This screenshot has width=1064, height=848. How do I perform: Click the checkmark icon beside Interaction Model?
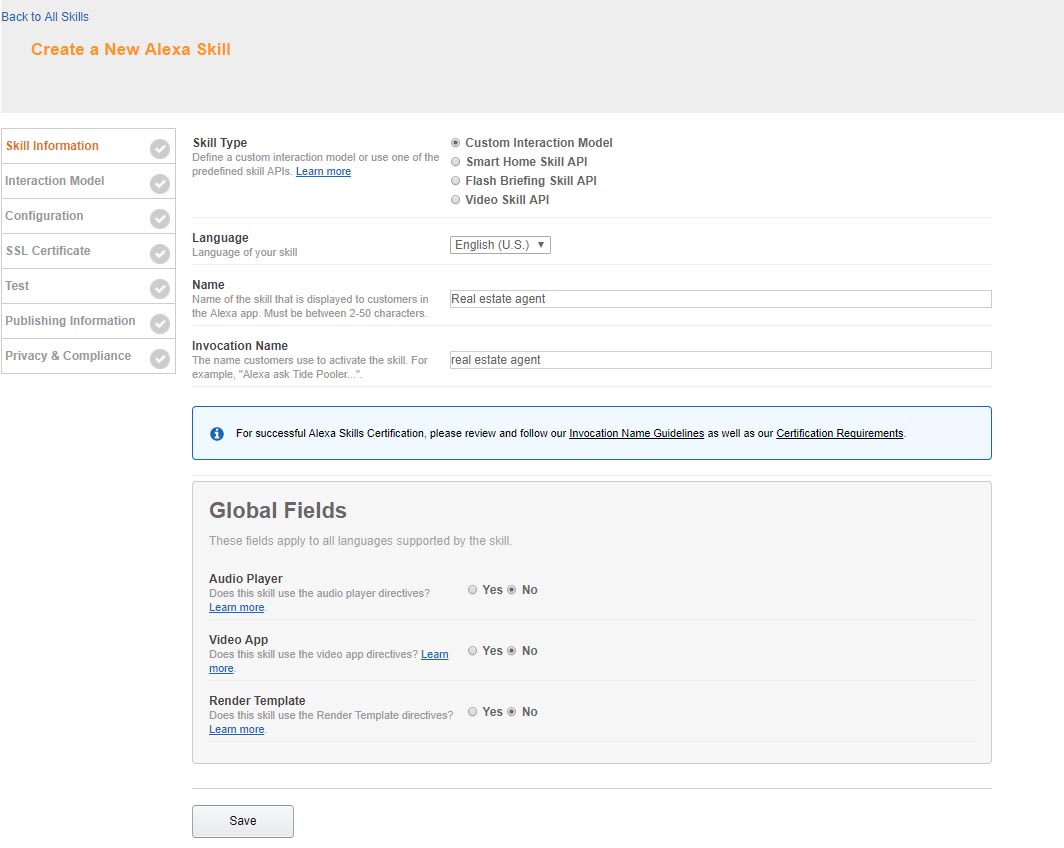(160, 183)
